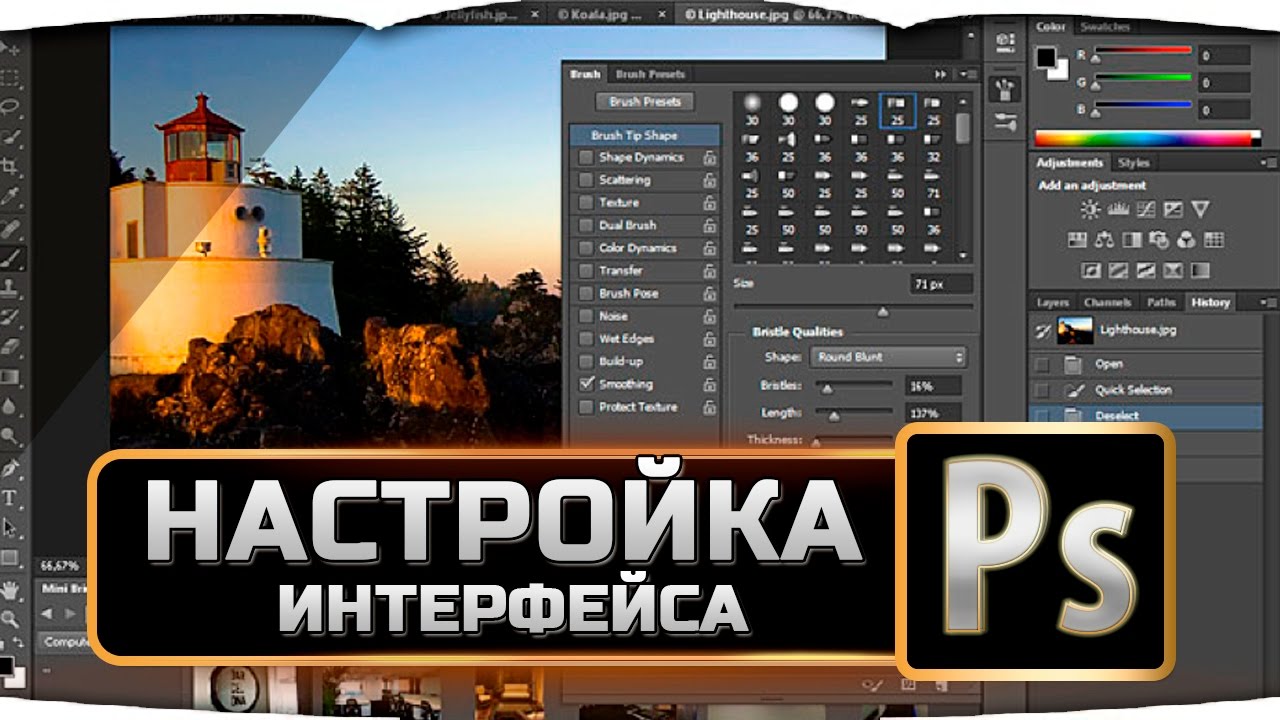The height and width of the screenshot is (720, 1280).
Task: Select the Open history state
Action: [1146, 364]
